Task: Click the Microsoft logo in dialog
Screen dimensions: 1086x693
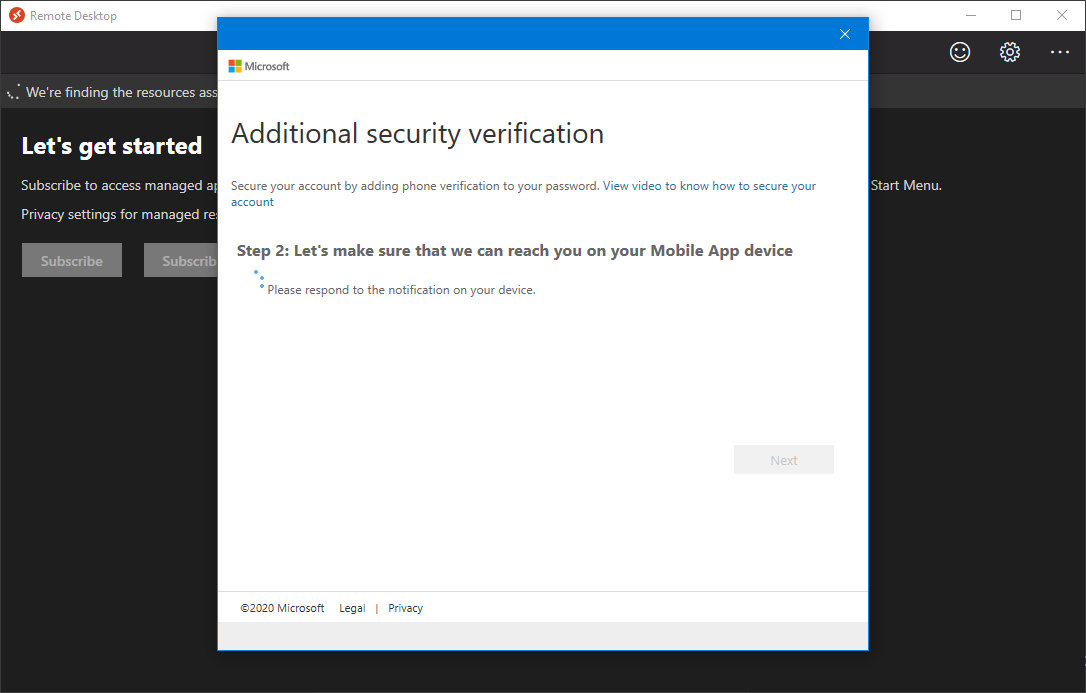Action: click(259, 66)
